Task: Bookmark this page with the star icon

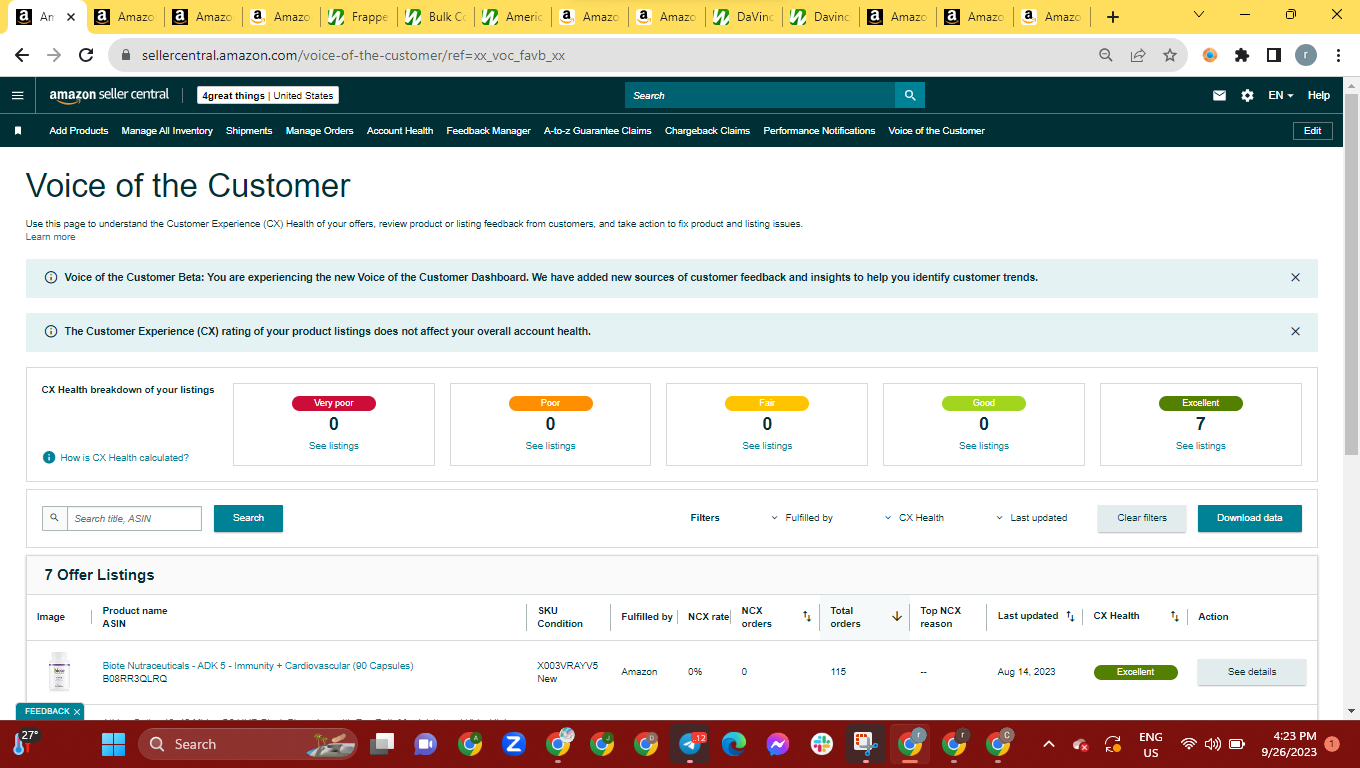Action: (x=1169, y=56)
